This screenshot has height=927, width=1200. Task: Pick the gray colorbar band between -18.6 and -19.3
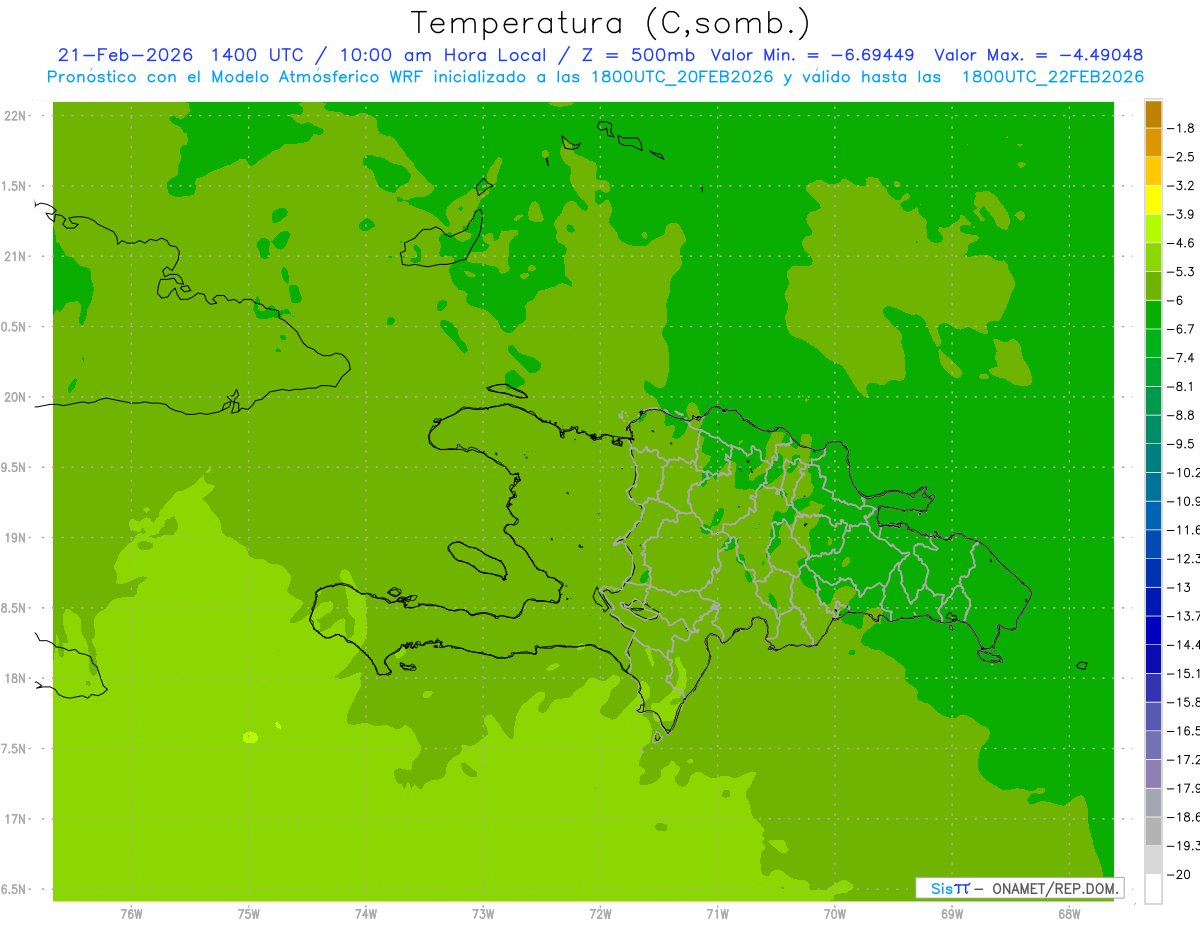point(1153,831)
